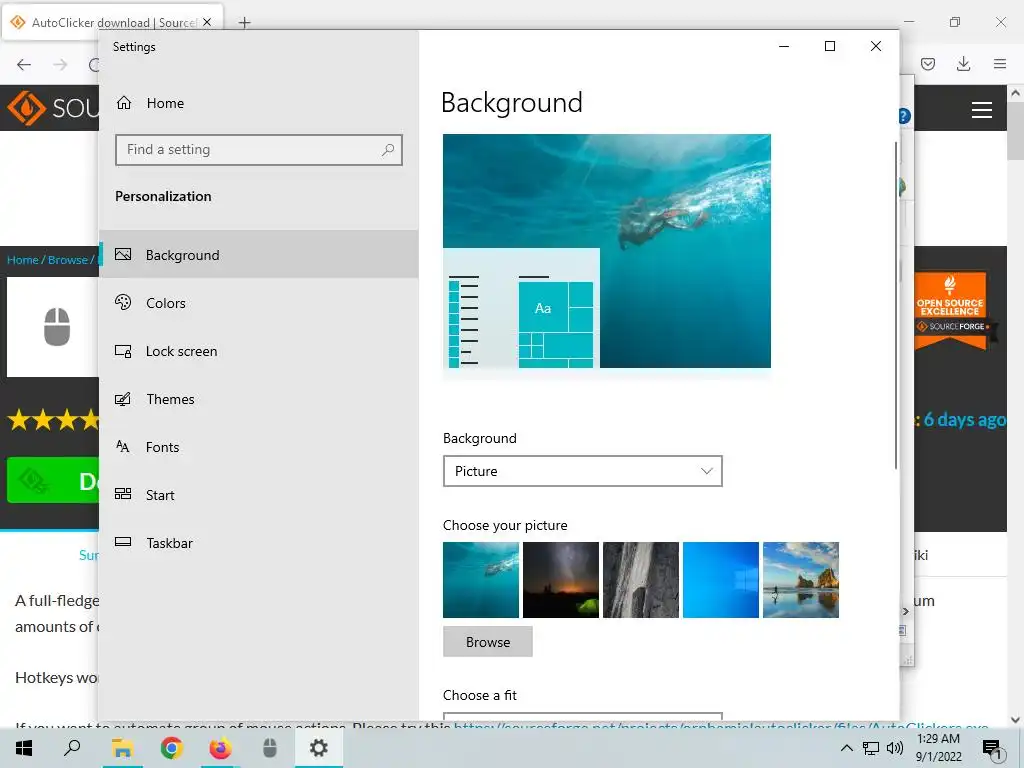Expand the Background type Picture dropdown
Viewport: 1024px width, 768px height.
583,471
